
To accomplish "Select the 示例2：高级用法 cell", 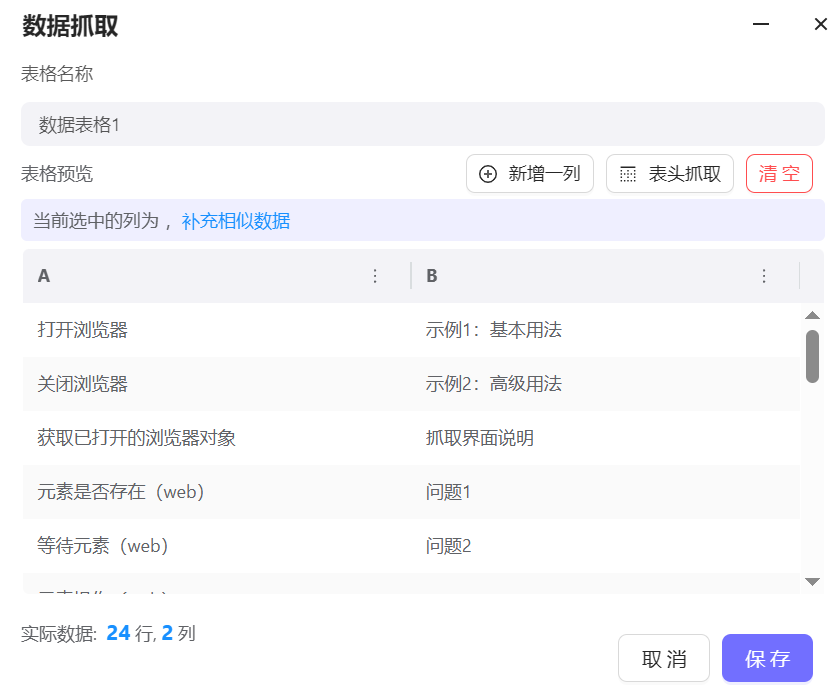I will pos(494,384).
